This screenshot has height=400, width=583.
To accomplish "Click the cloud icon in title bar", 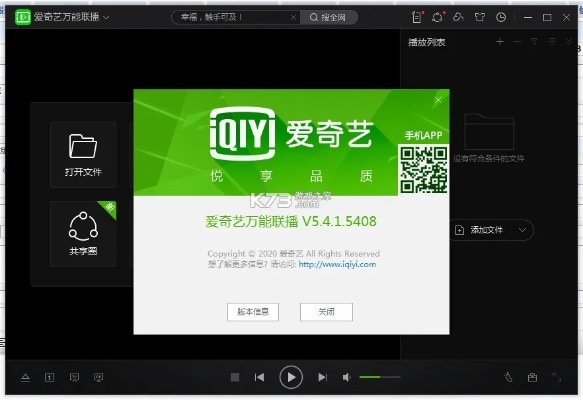I will pyautogui.click(x=458, y=17).
